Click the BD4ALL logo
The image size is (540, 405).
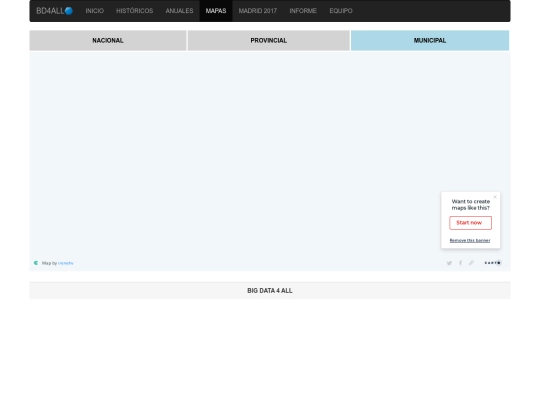click(54, 11)
